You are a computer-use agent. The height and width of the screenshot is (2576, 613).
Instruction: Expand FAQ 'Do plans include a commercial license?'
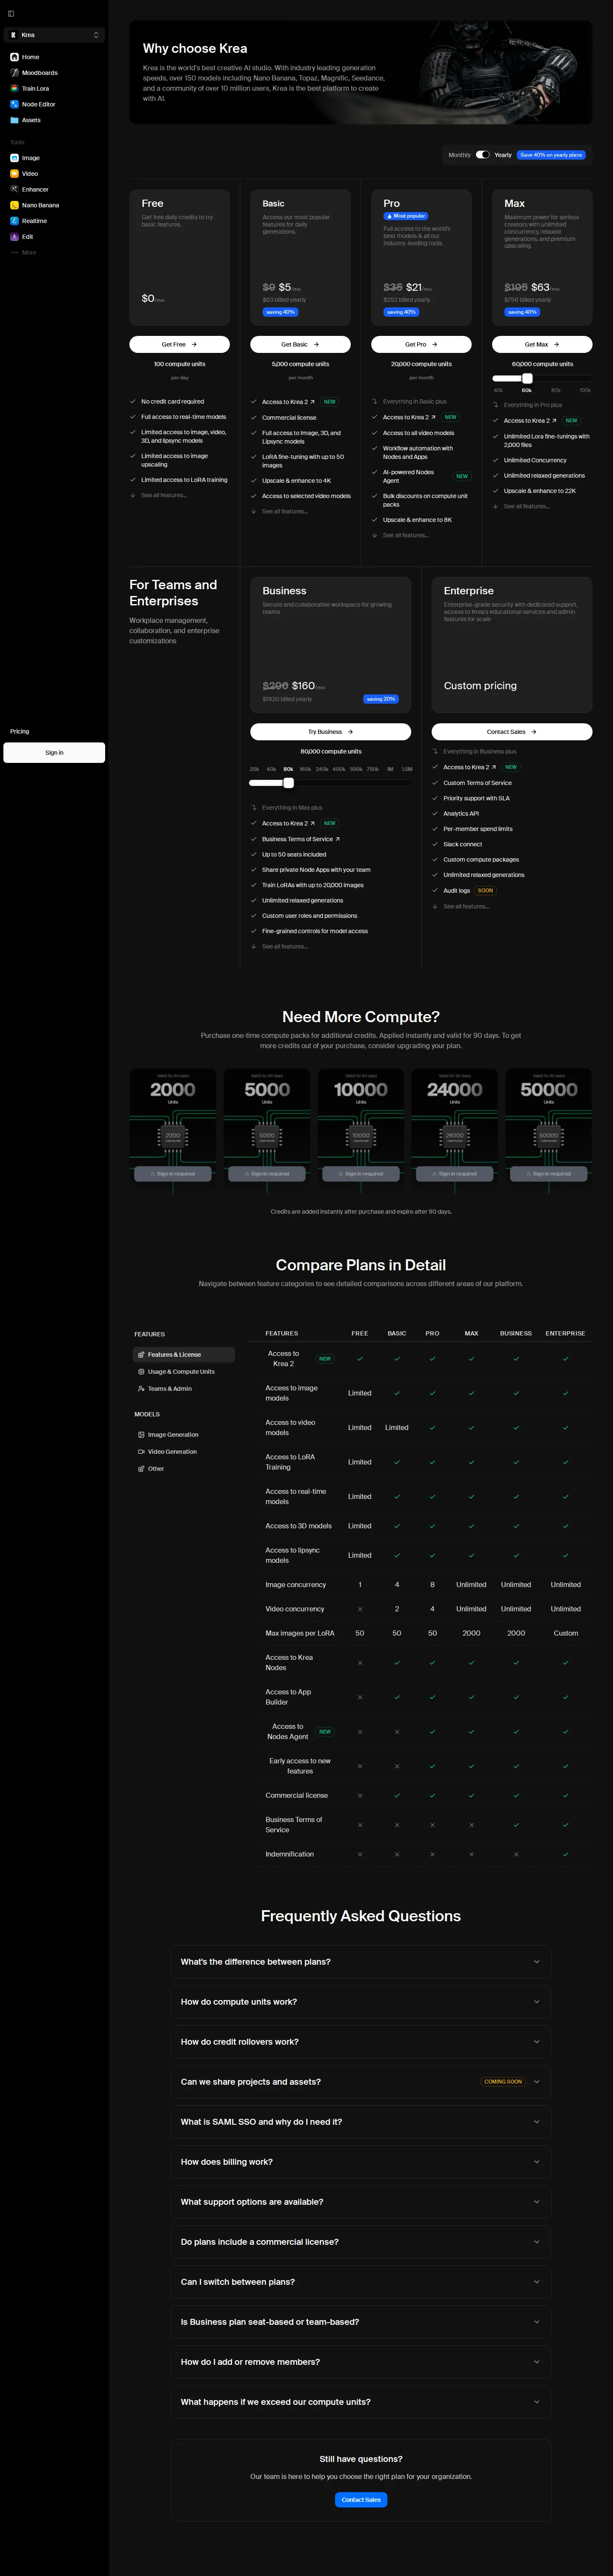360,2242
